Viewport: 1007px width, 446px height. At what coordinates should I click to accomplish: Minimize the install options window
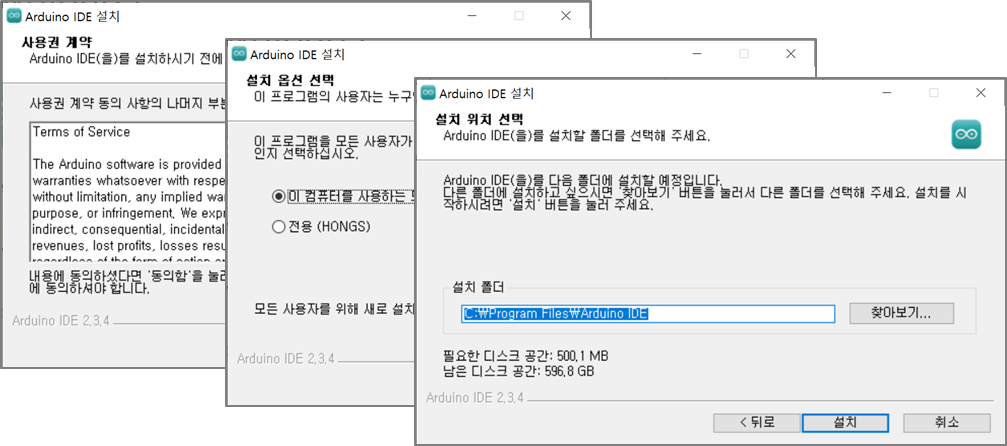(697, 54)
